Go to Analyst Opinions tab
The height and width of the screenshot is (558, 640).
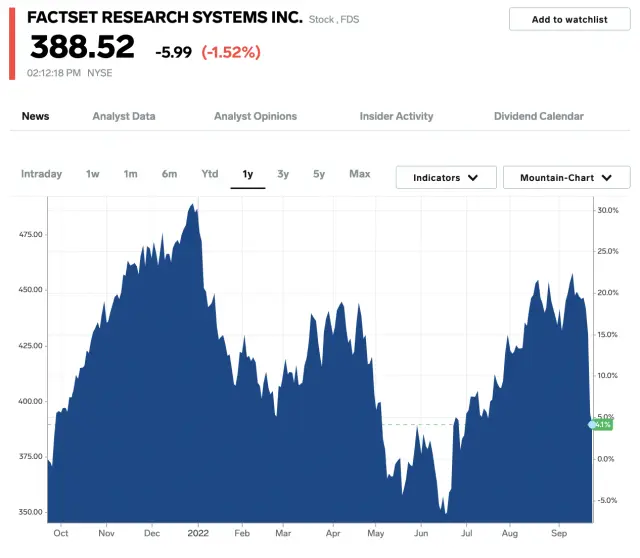pyautogui.click(x=255, y=116)
